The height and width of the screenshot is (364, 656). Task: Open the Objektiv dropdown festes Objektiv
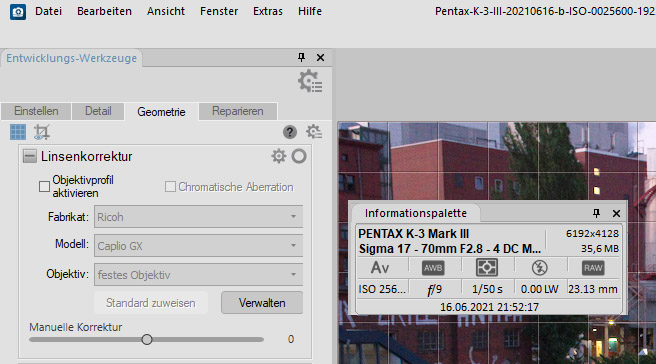coord(198,274)
